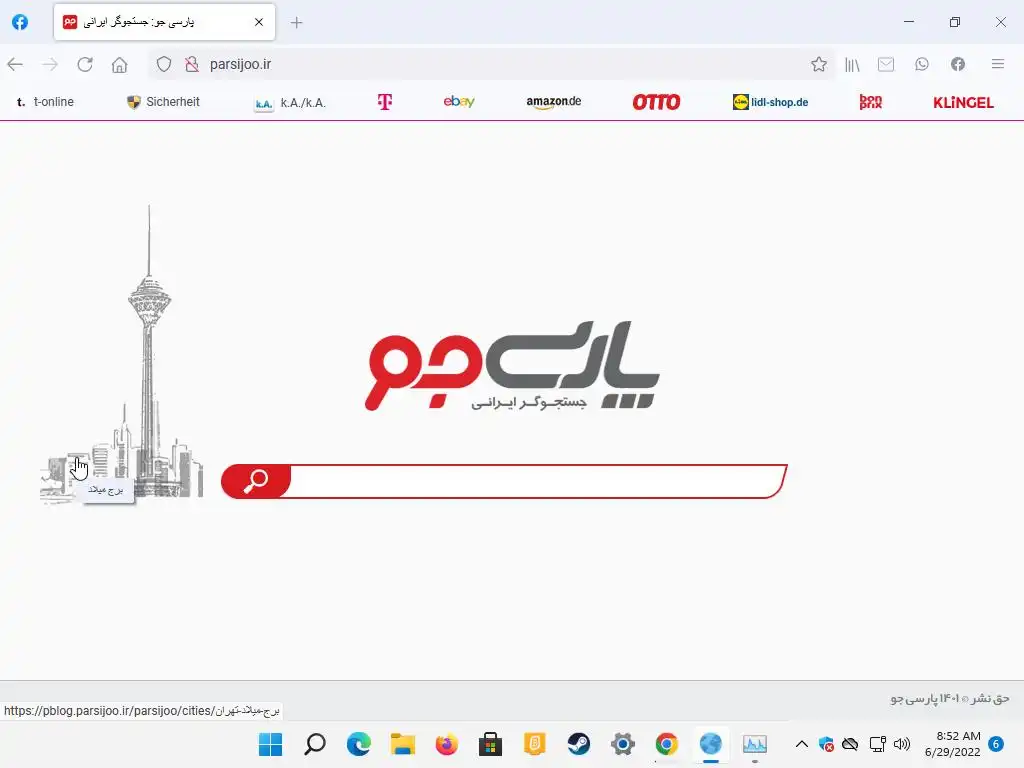Screen dimensions: 1024x768
Task: Click the red magnifier search button
Action: (256, 481)
